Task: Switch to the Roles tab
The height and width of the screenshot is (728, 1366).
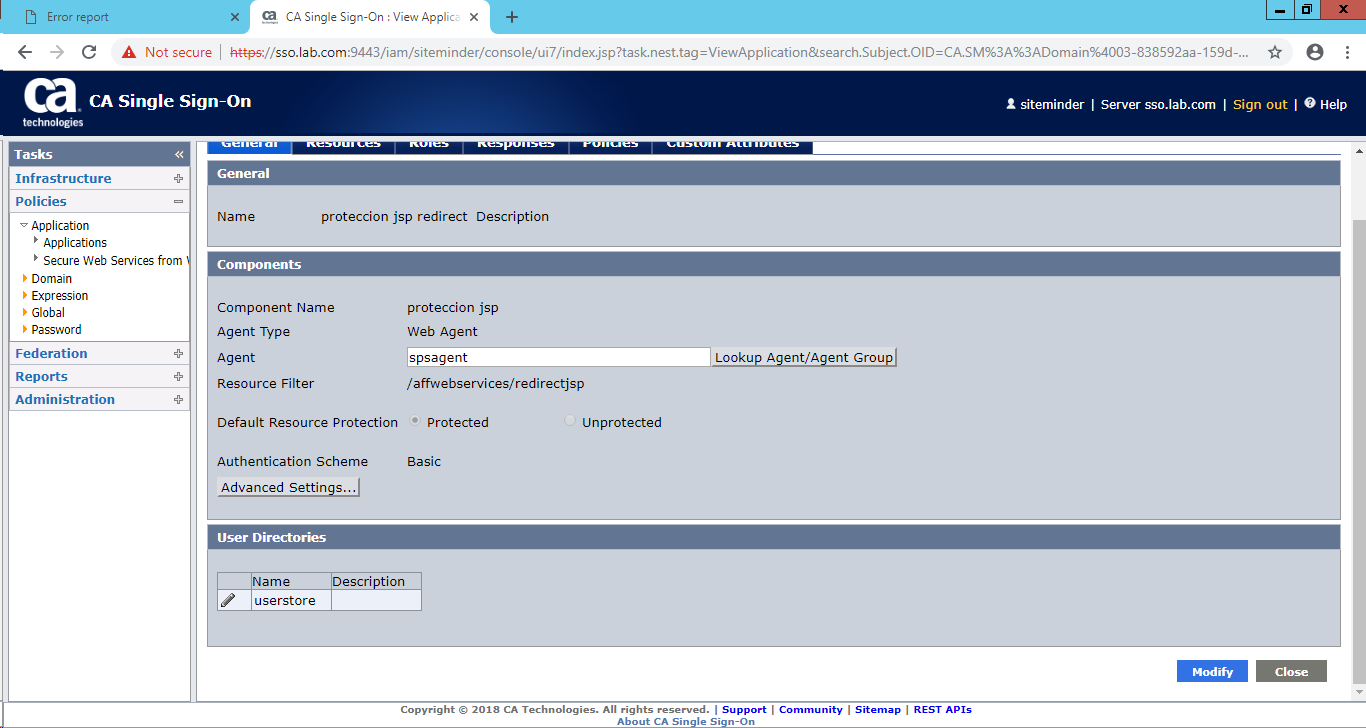Action: click(429, 144)
